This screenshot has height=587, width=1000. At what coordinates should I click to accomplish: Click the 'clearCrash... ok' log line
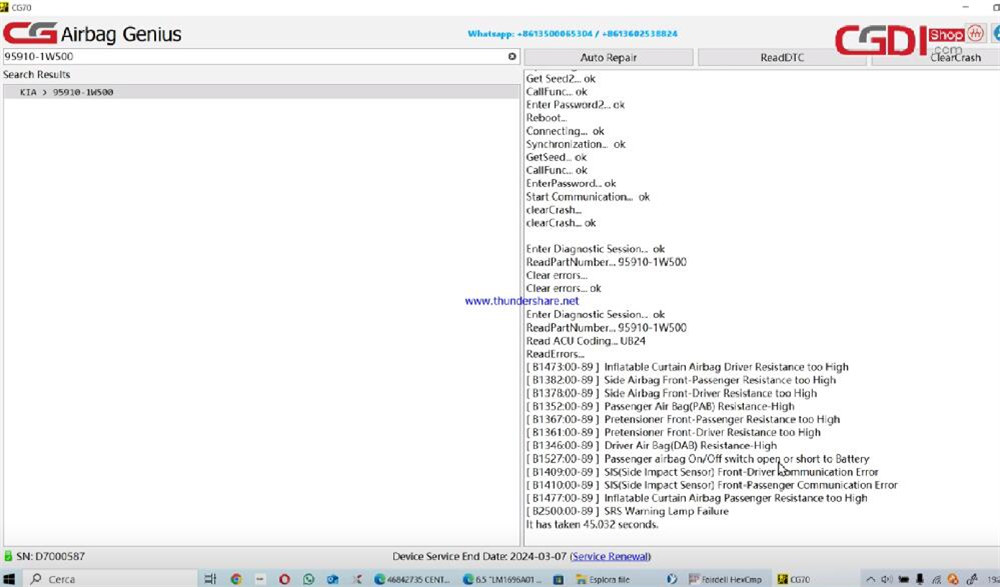point(561,223)
